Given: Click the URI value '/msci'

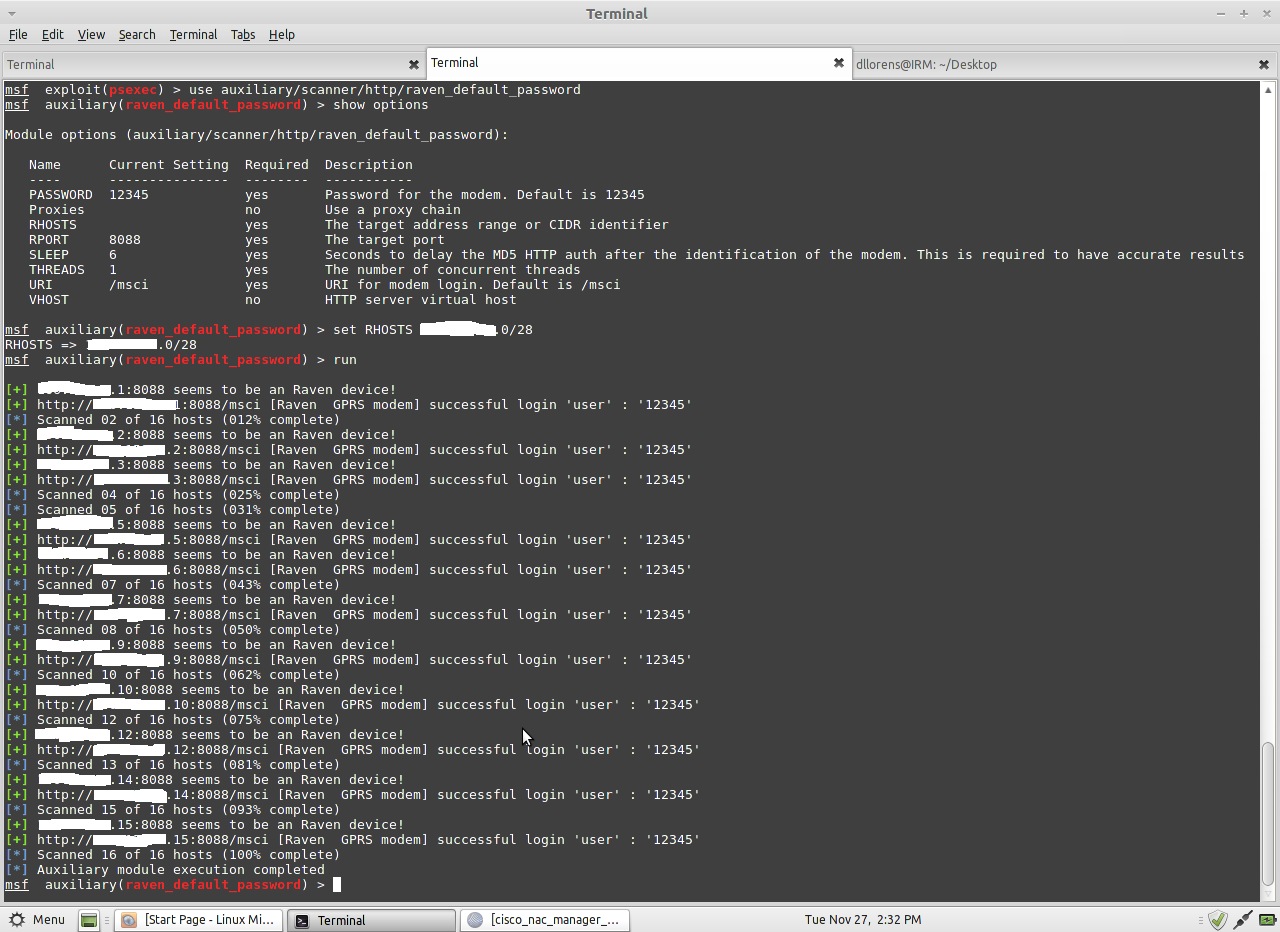Looking at the screenshot, I should [x=129, y=285].
